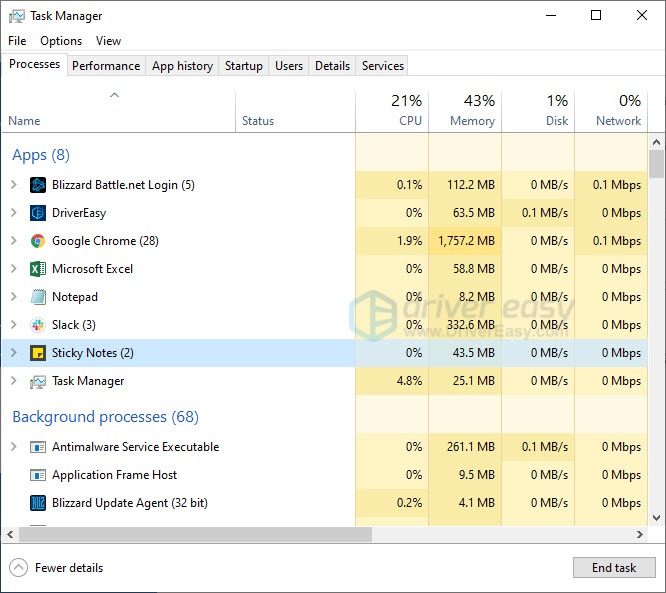
Task: Click the vertical scrollbar down arrow
Action: tap(657, 518)
